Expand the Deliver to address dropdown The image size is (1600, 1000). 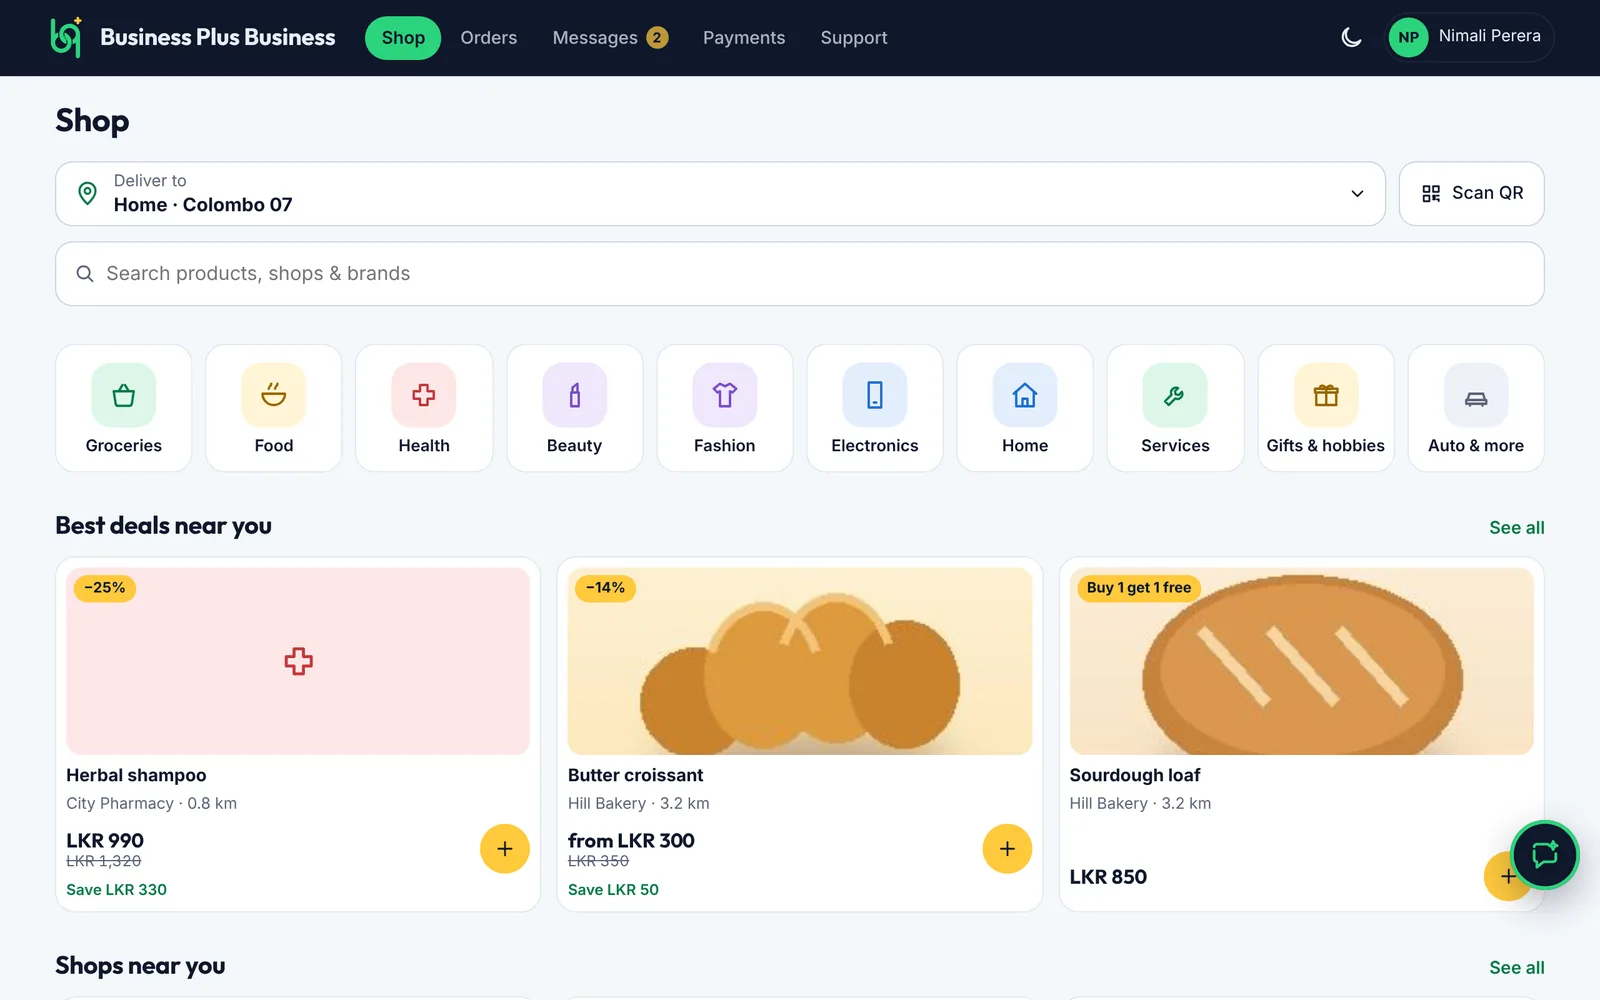pos(720,194)
